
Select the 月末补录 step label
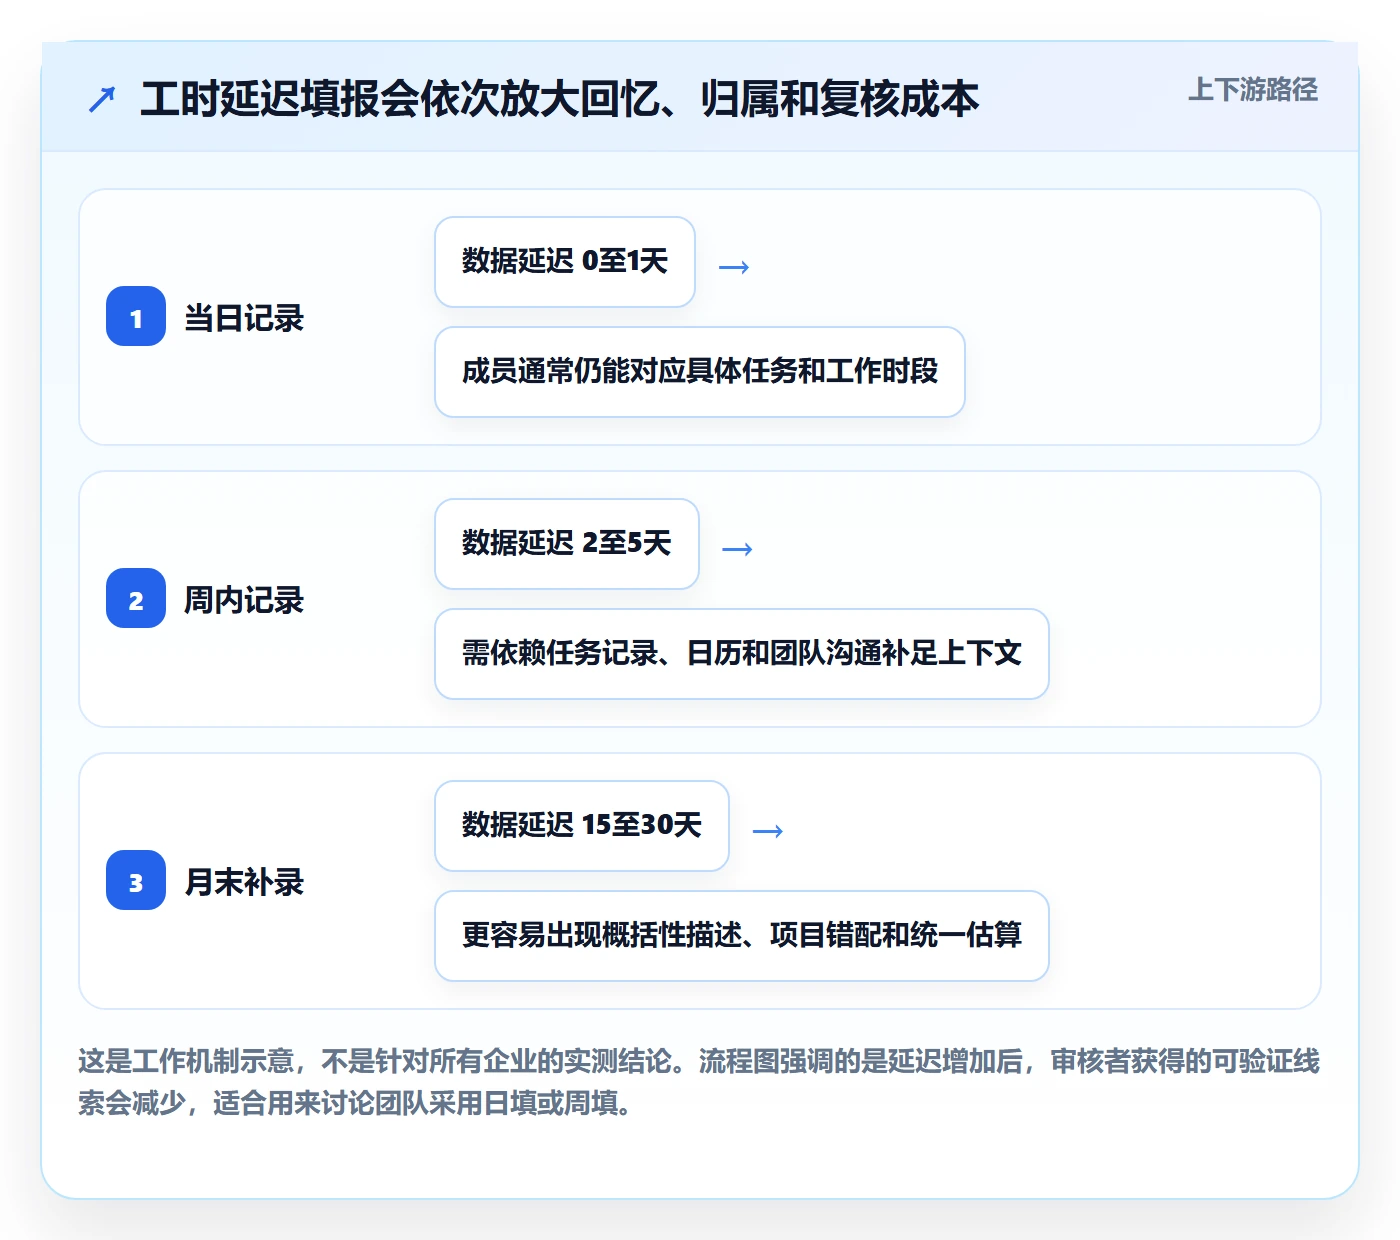pyautogui.click(x=244, y=882)
